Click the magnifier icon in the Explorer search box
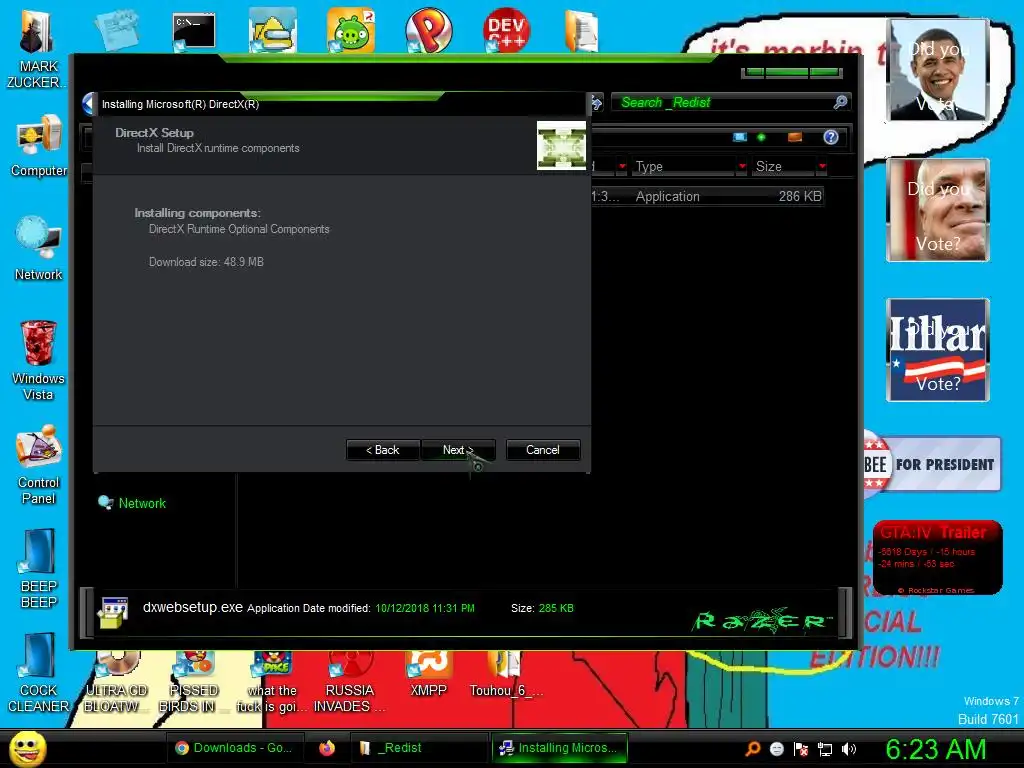Viewport: 1024px width, 768px height. tap(840, 102)
